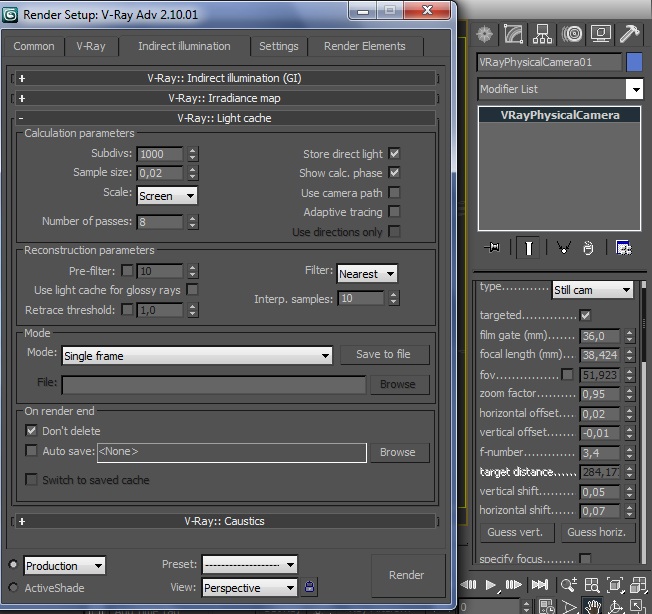
Task: Open the Utilities hammer icon
Action: 630,34
